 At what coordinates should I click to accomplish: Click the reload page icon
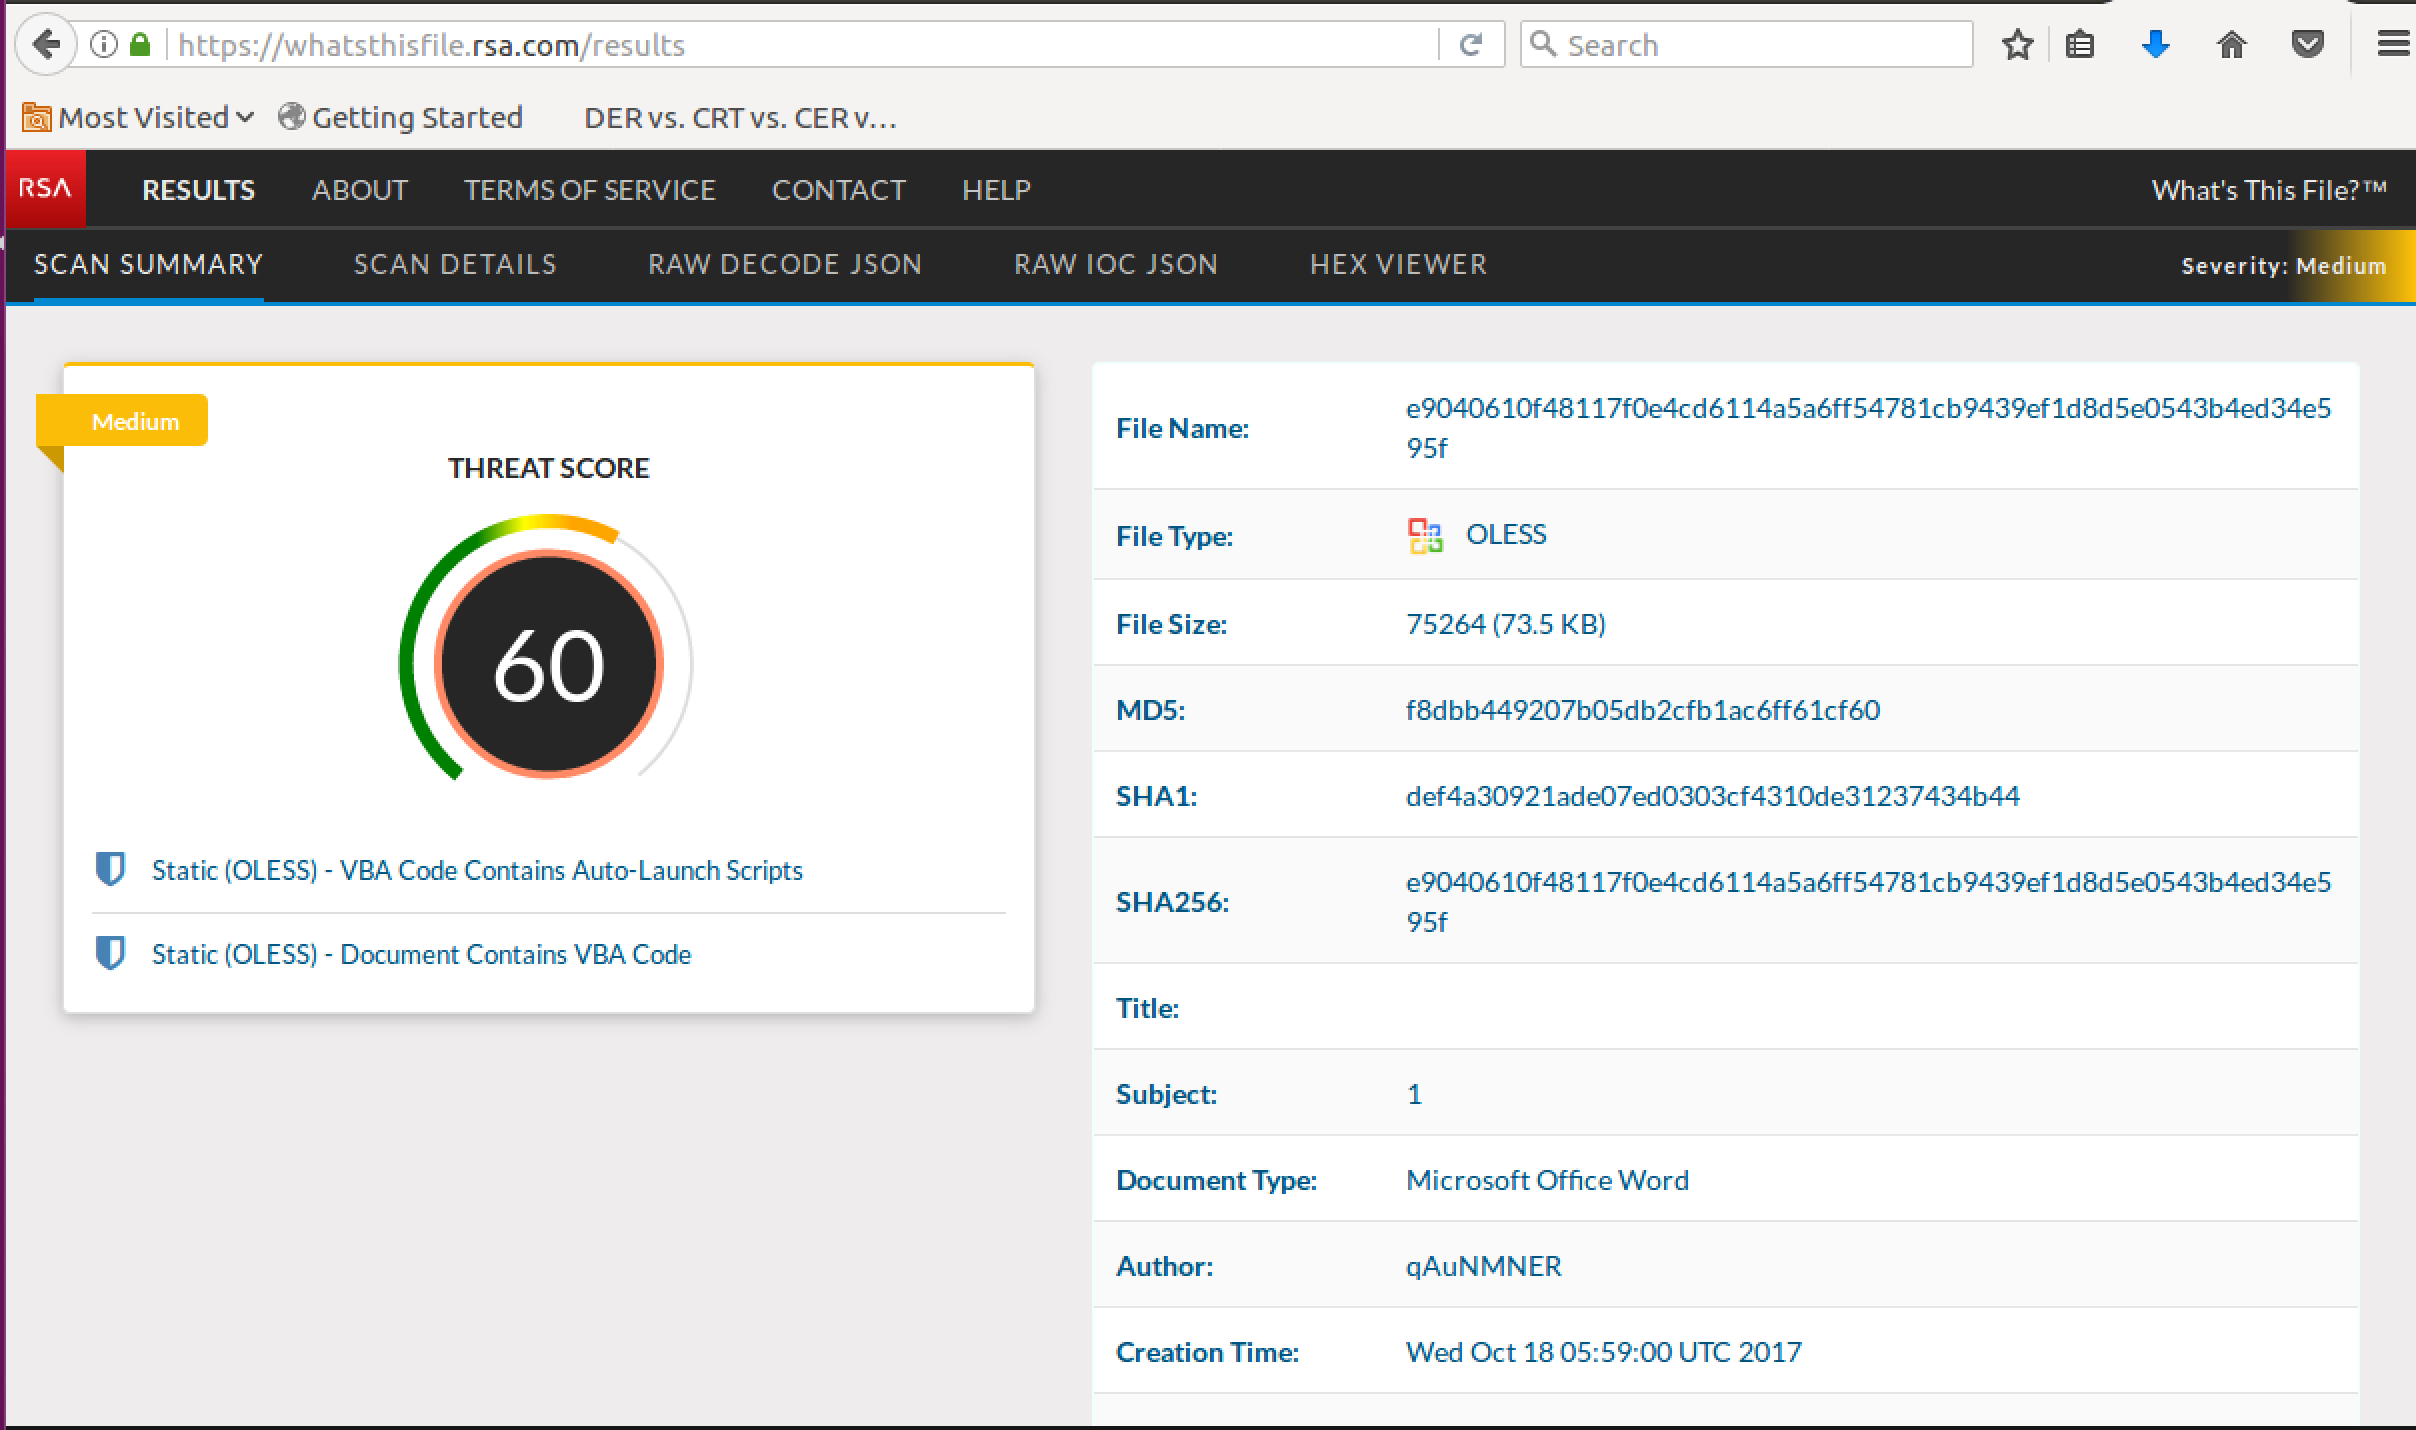(x=1470, y=45)
